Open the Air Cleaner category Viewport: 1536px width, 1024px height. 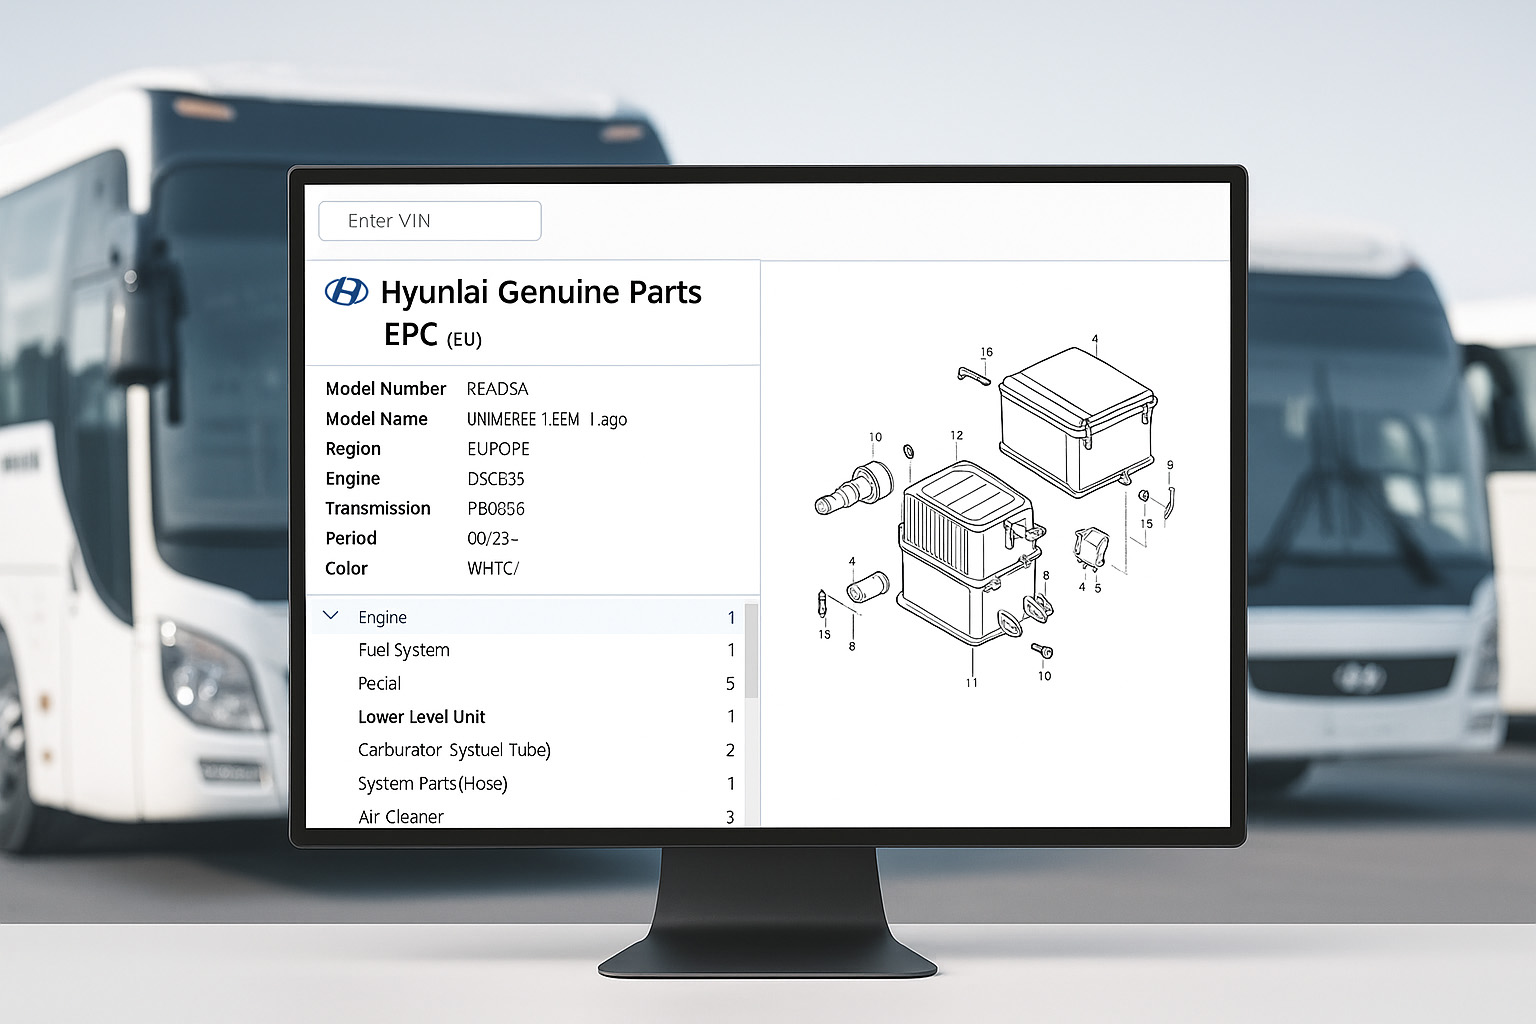point(400,816)
